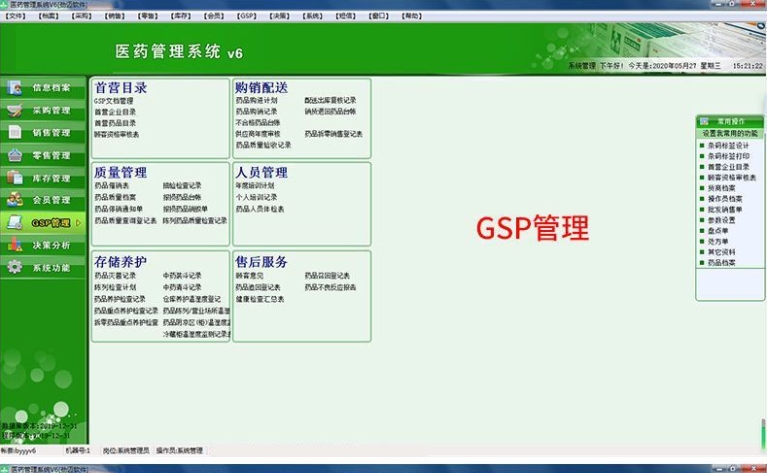Open 药品养护检查记录 link
Image resolution: width=767 pixels, height=473 pixels.
pos(120,299)
